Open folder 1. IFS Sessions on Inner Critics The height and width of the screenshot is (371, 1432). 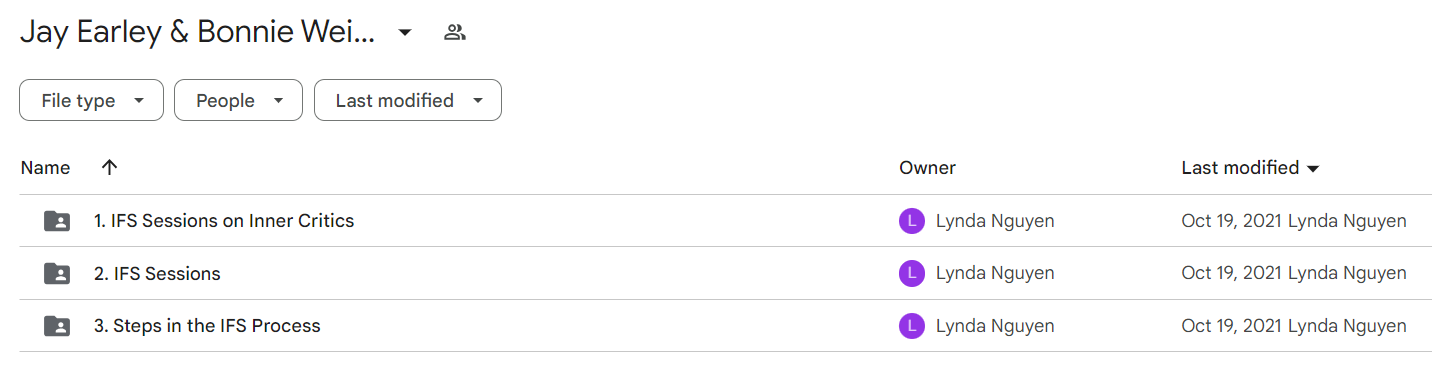point(224,221)
